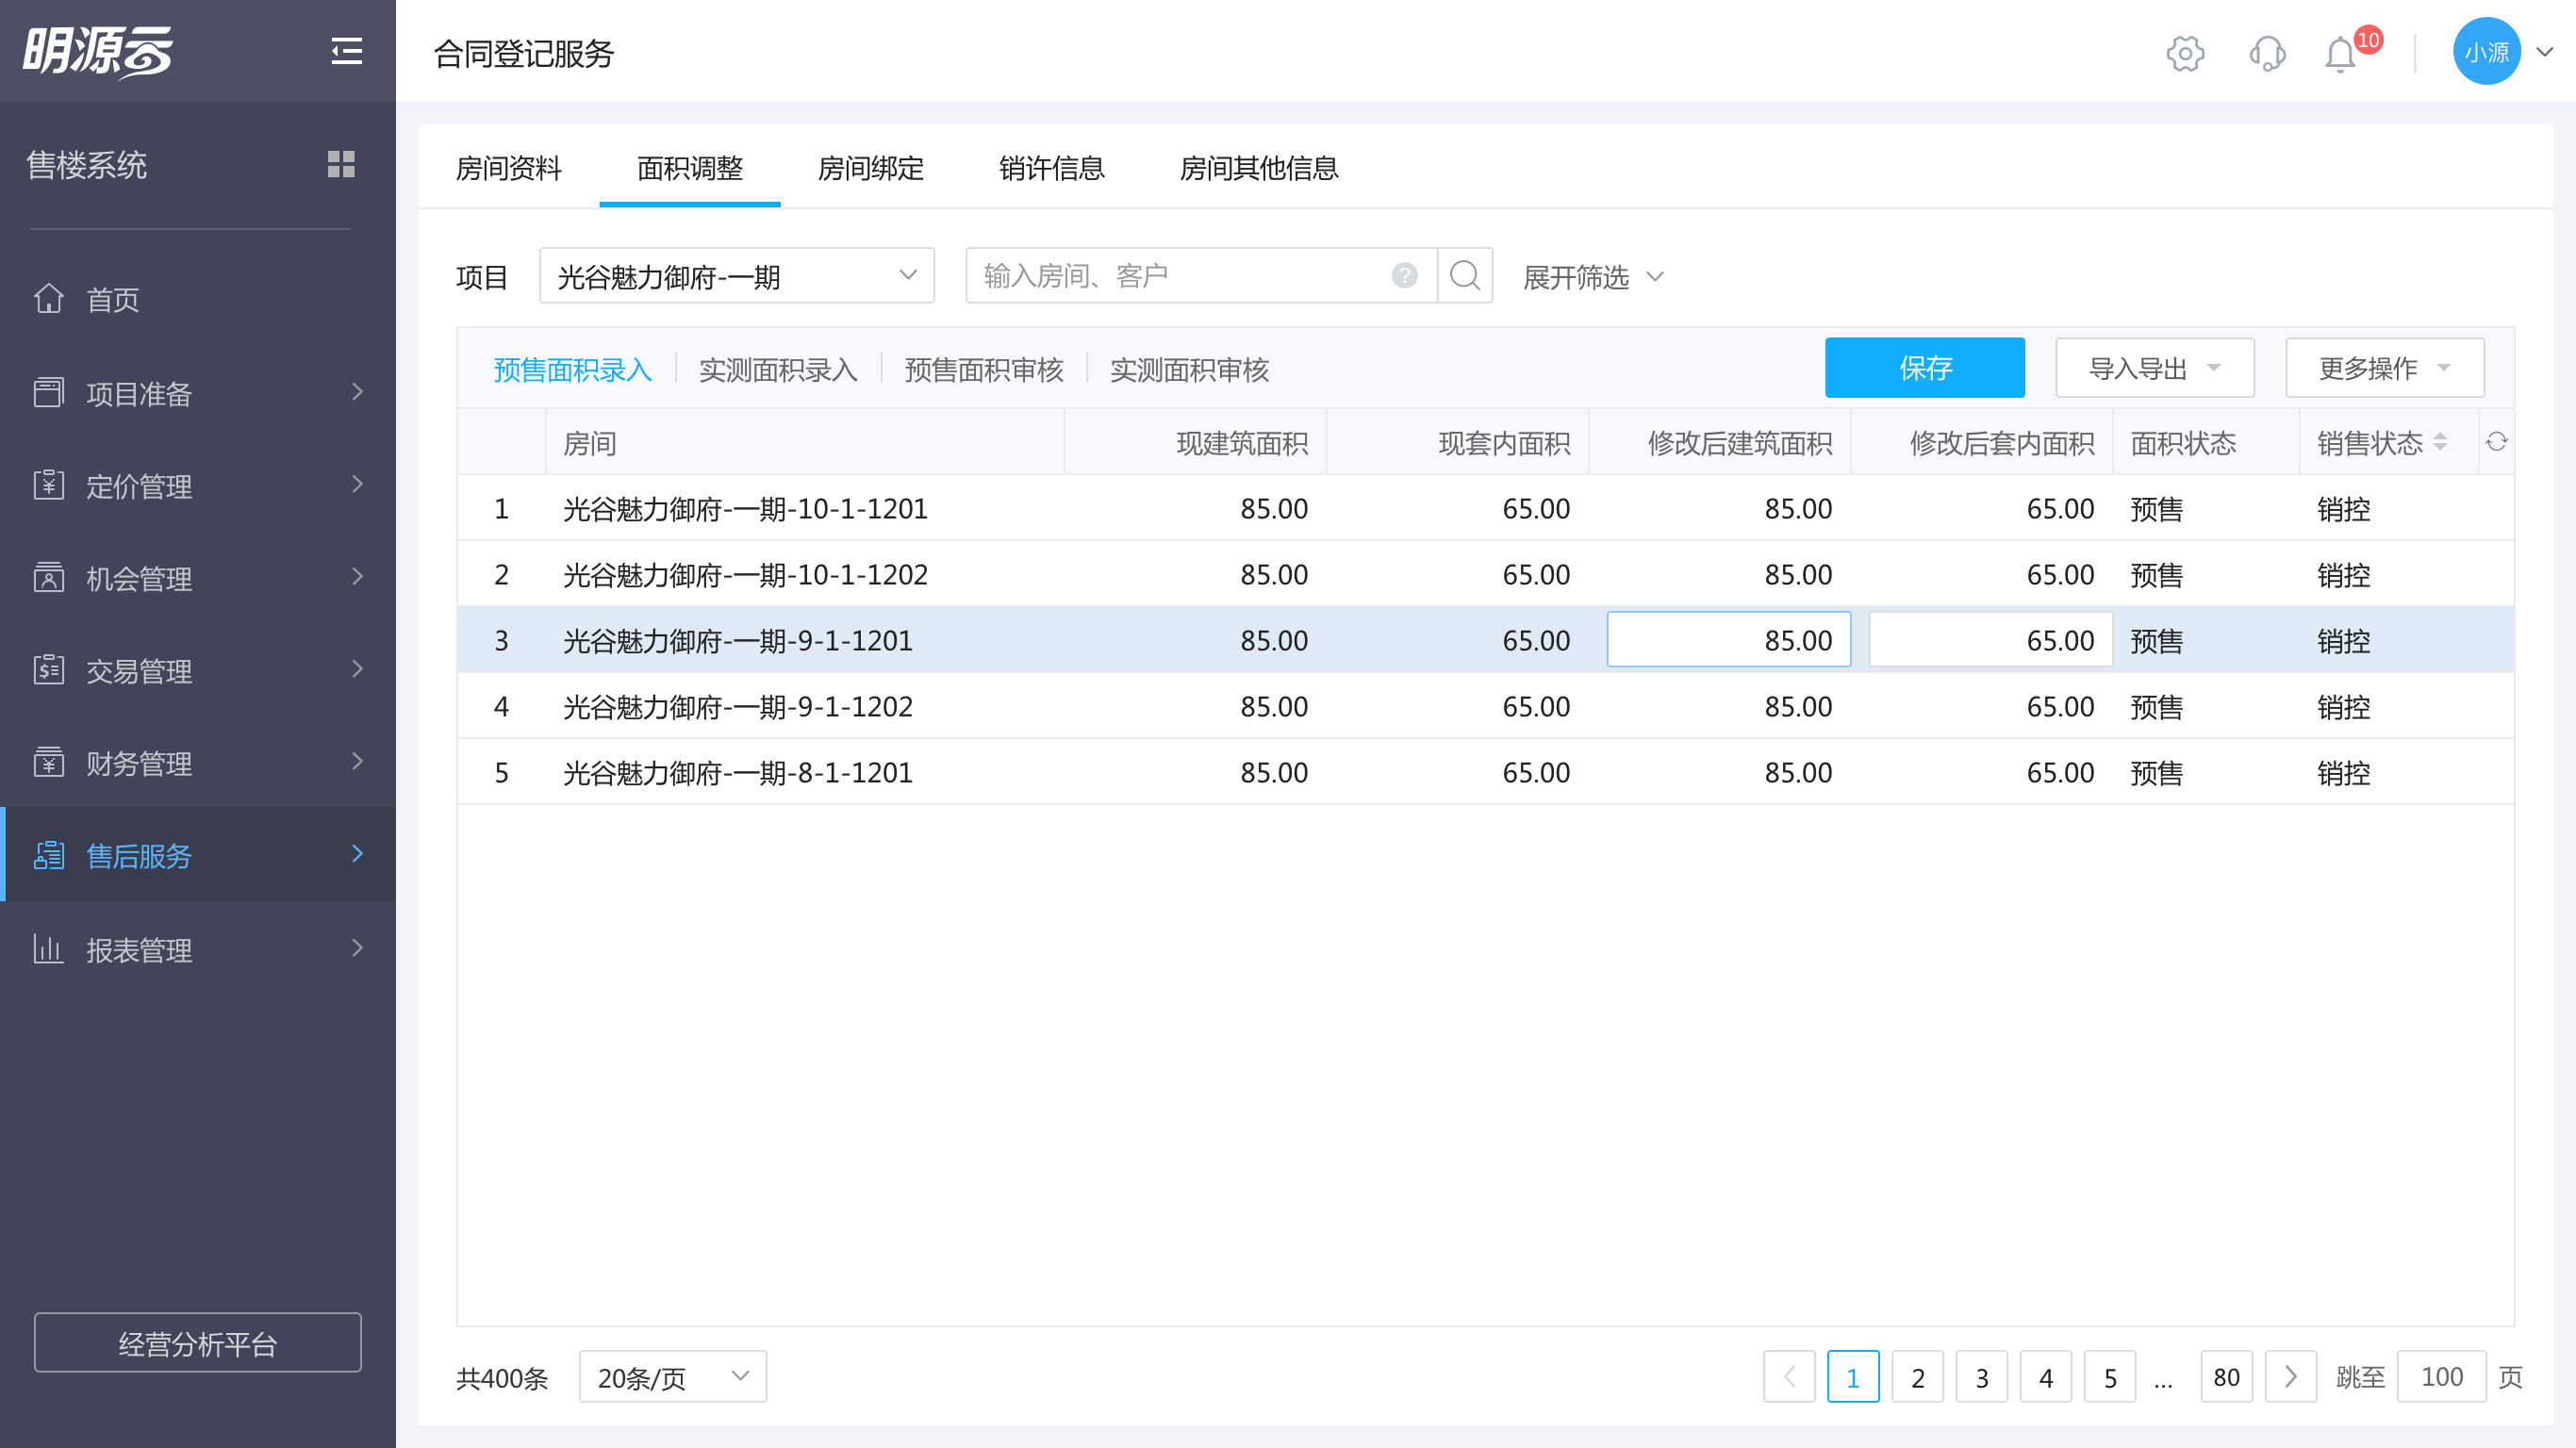Expand 机会管理 menu chevron

point(357,577)
